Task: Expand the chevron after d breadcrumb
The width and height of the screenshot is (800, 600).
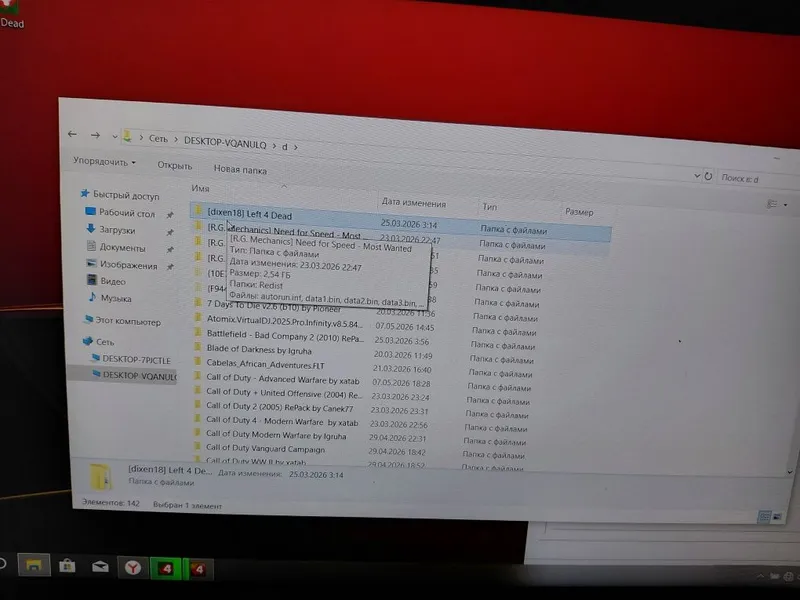Action: 295,147
